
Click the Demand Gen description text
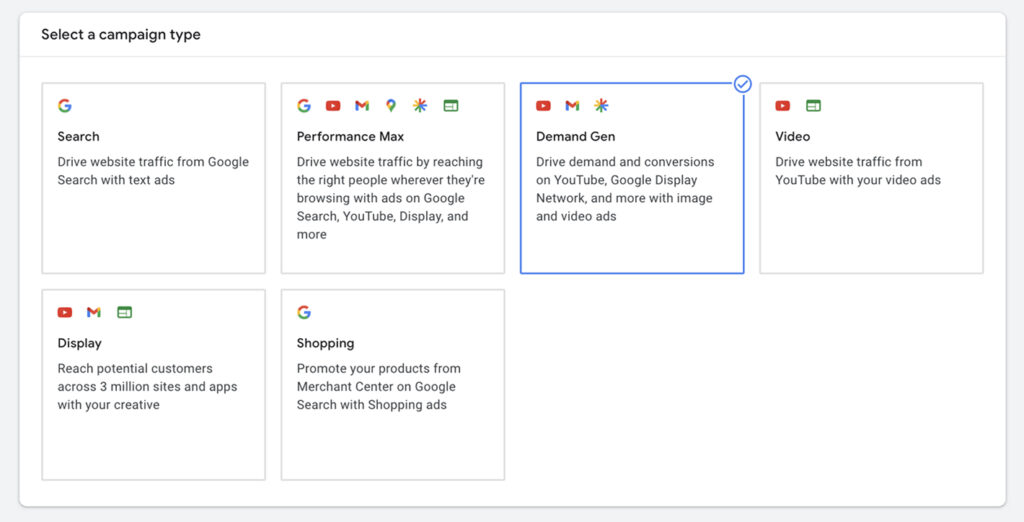[624, 189]
